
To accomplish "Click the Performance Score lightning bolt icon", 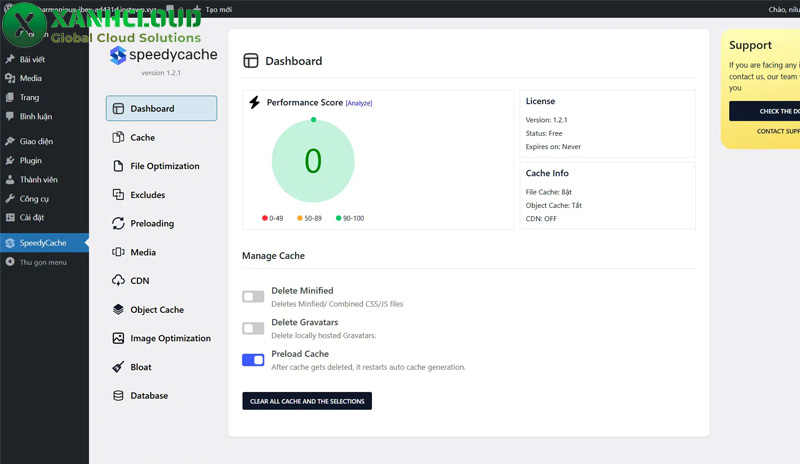I will coord(254,102).
